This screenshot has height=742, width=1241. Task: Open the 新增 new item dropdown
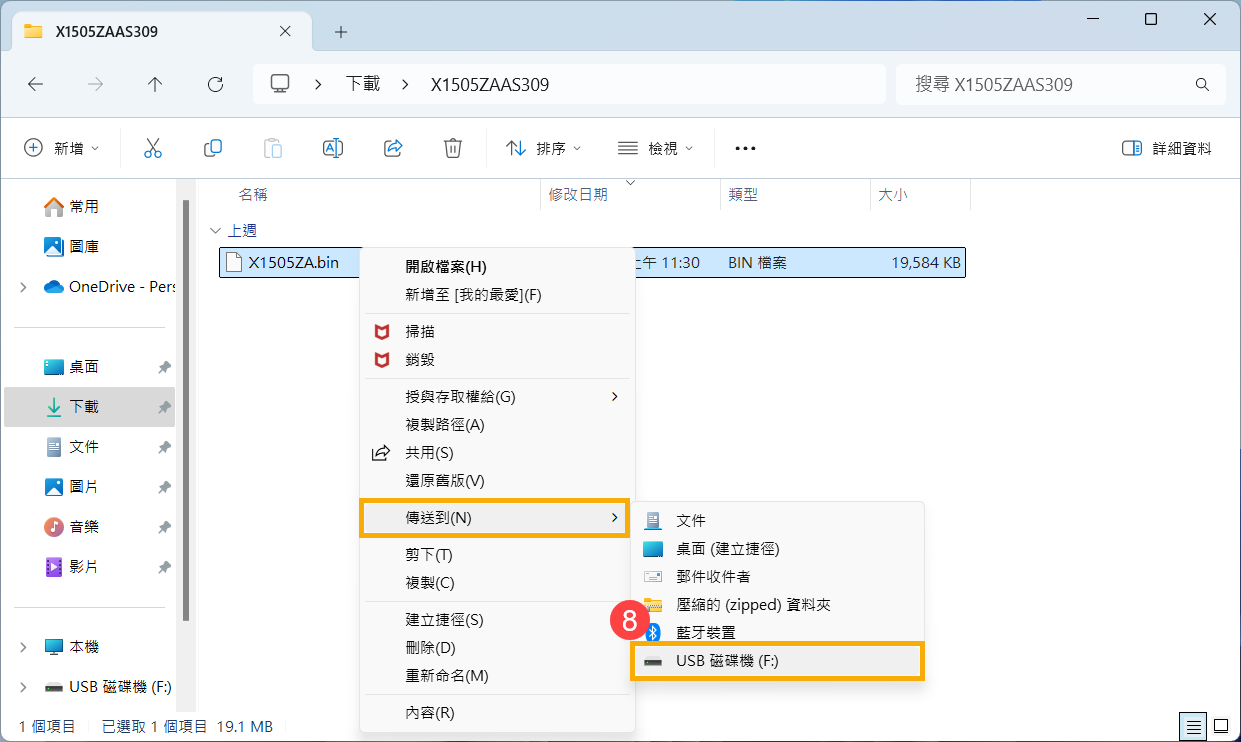(x=62, y=147)
